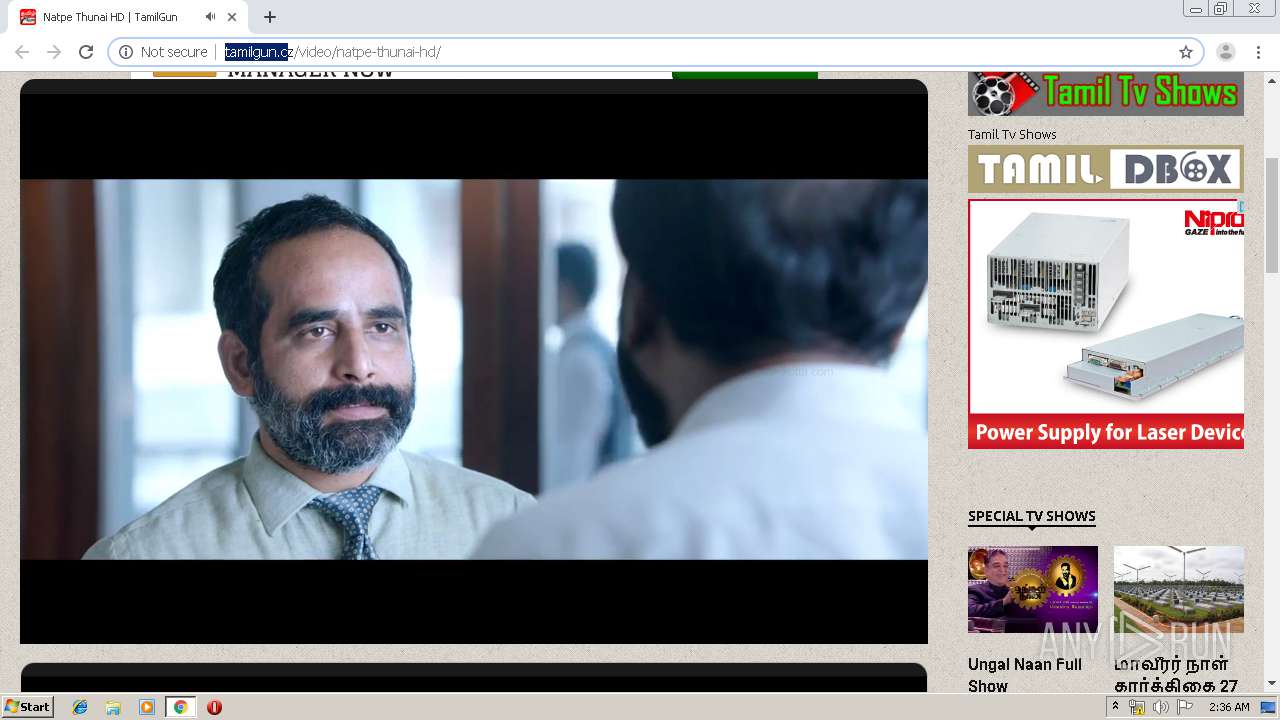Open மாவீரர் நாள் கார்த்திகை 27 link
Viewport: 1280px width, 720px height.
tap(1176, 675)
